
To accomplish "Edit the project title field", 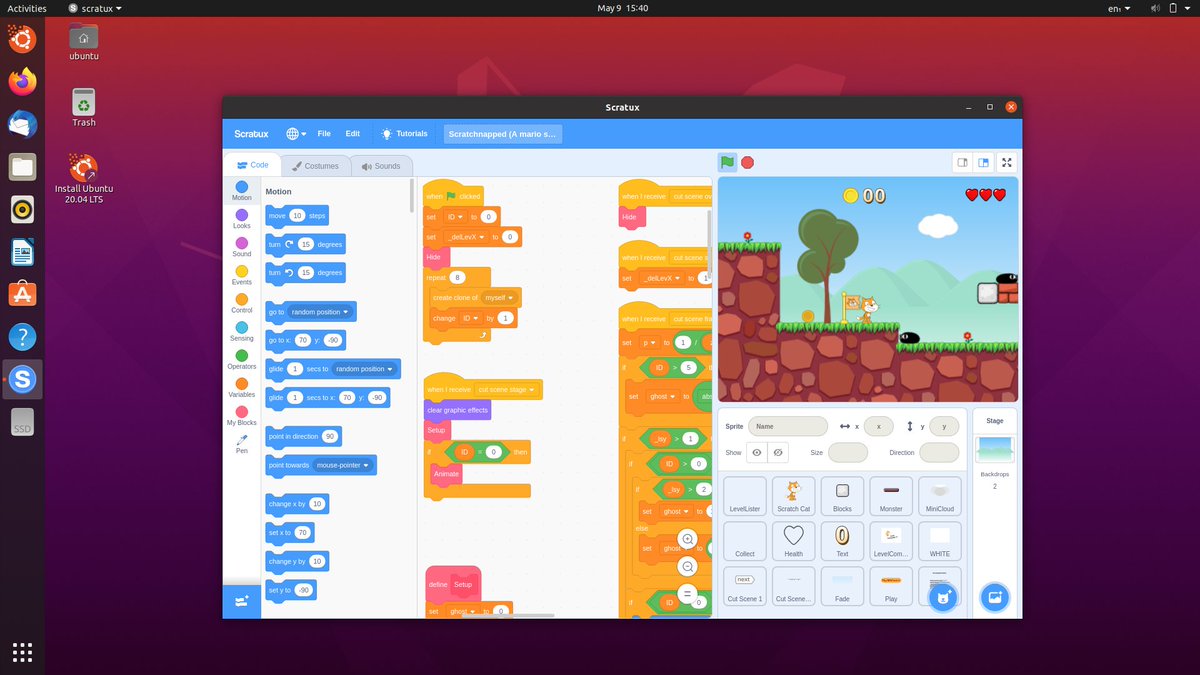I will pos(503,134).
